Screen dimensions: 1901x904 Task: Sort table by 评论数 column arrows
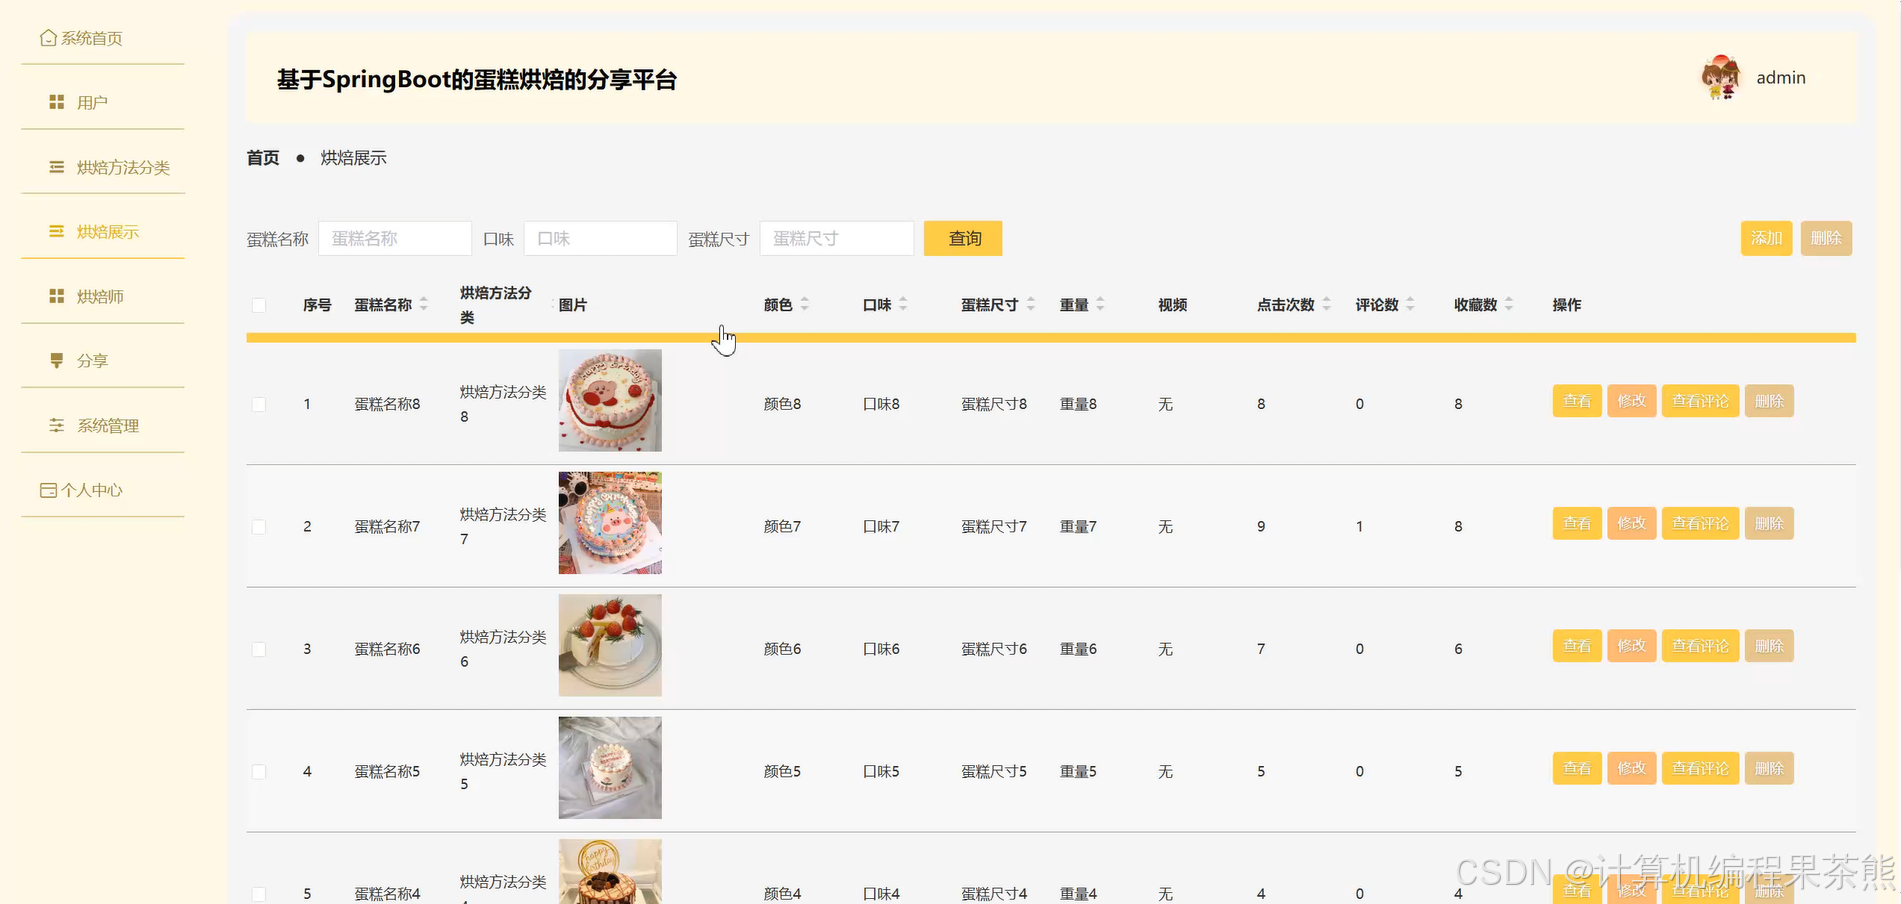[1410, 304]
